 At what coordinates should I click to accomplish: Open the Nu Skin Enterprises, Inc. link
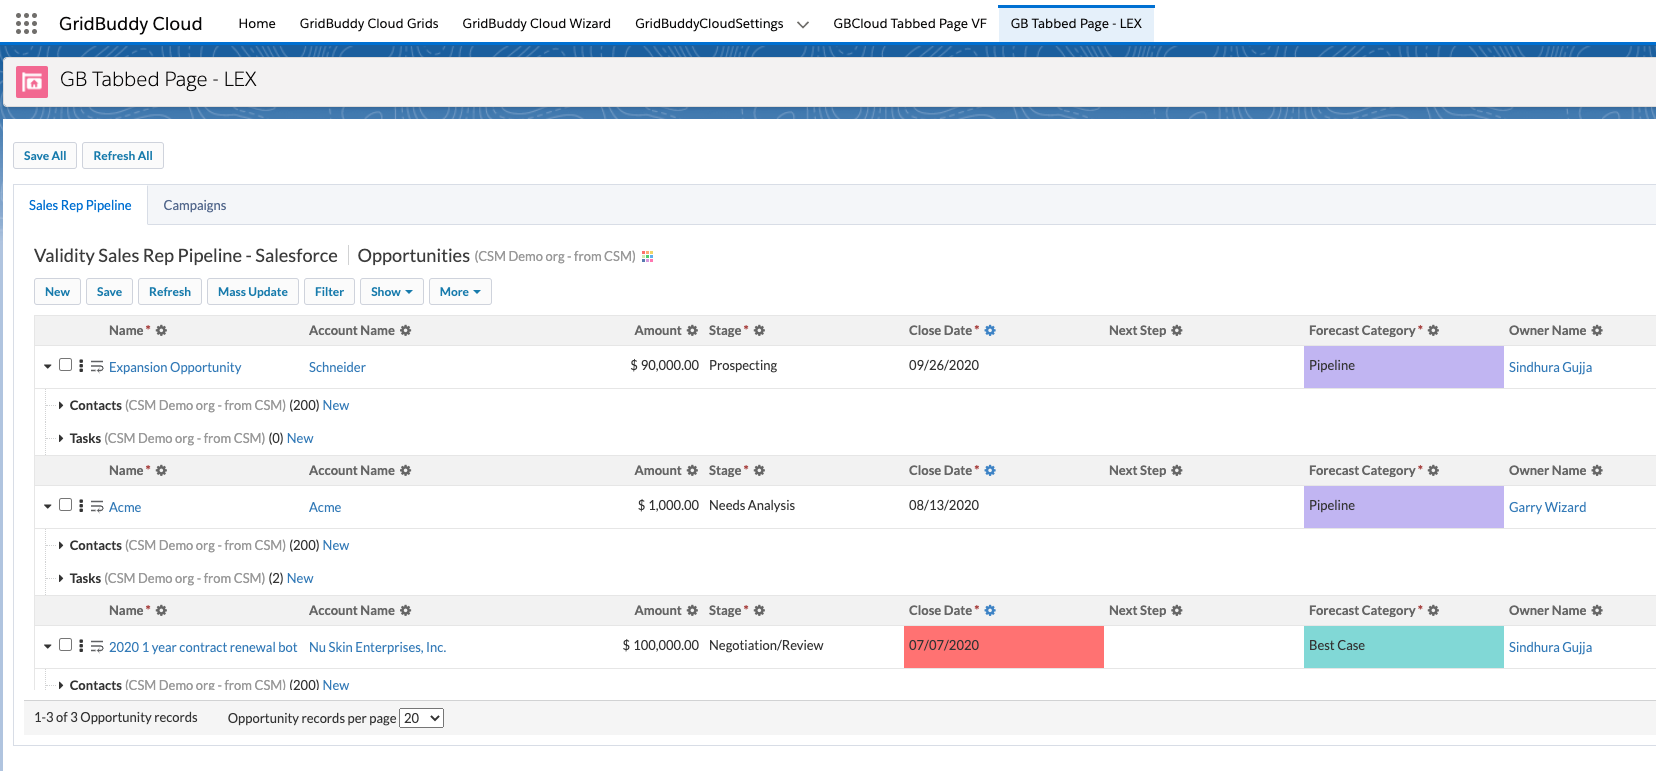(377, 647)
